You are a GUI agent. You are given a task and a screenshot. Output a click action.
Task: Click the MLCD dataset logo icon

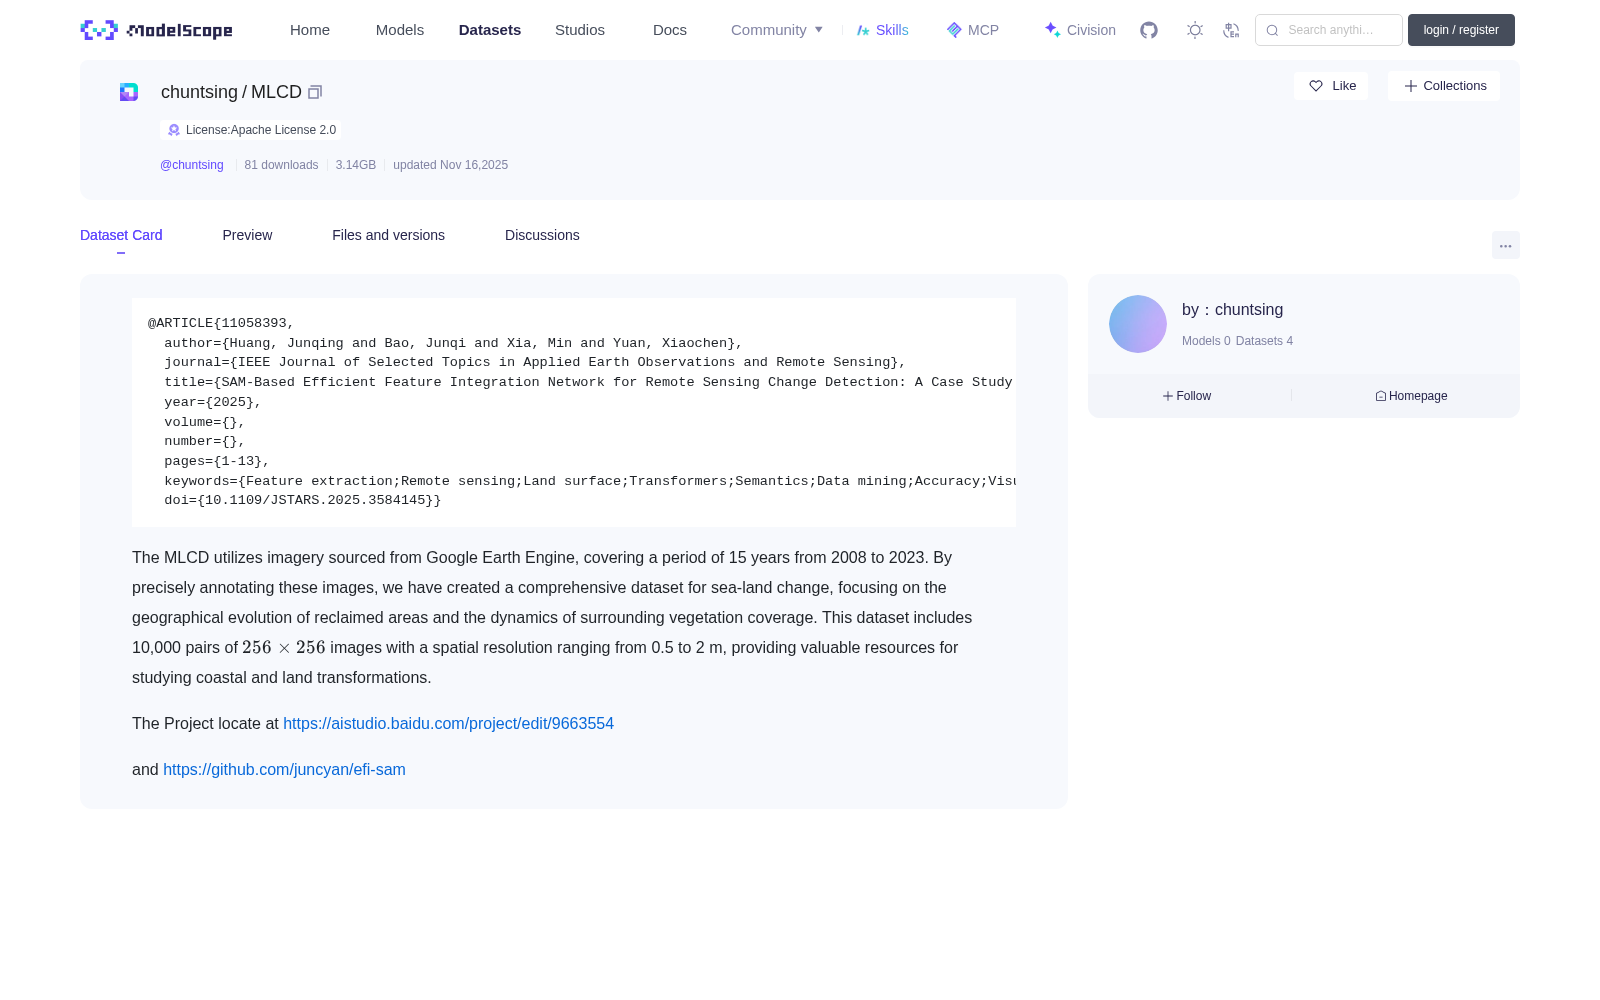pos(129,92)
